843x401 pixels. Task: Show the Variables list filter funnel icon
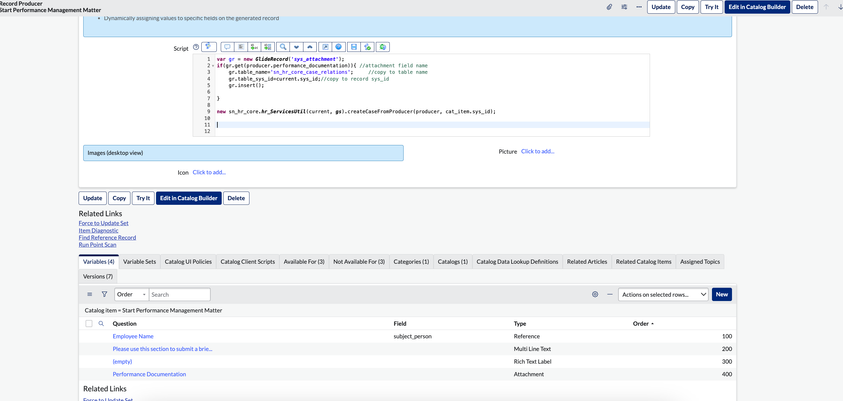104,295
